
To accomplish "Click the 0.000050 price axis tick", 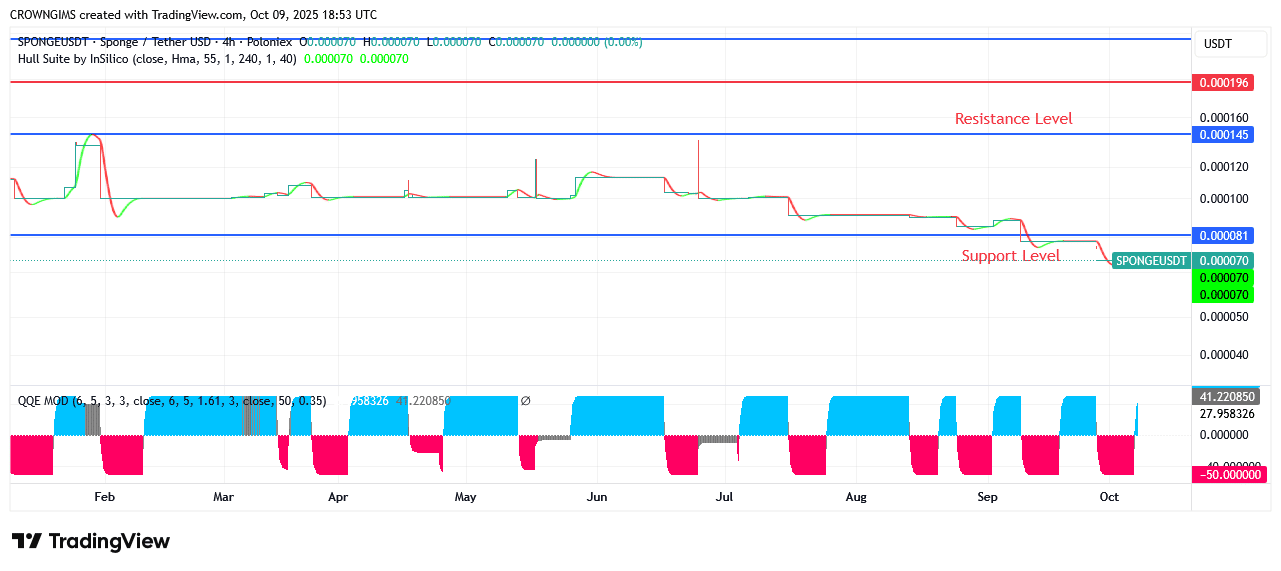I will [1225, 317].
